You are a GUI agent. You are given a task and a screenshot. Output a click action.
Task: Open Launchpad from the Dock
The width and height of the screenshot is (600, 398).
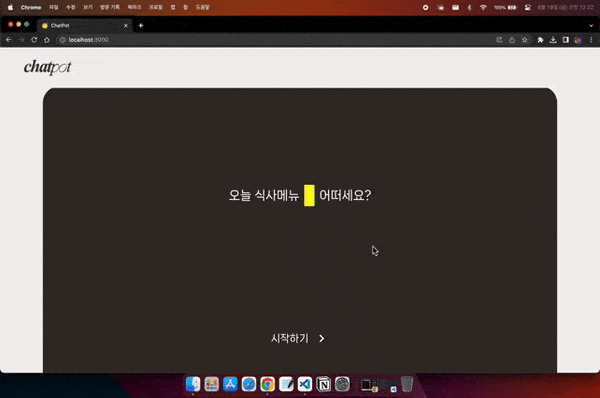click(x=212, y=384)
